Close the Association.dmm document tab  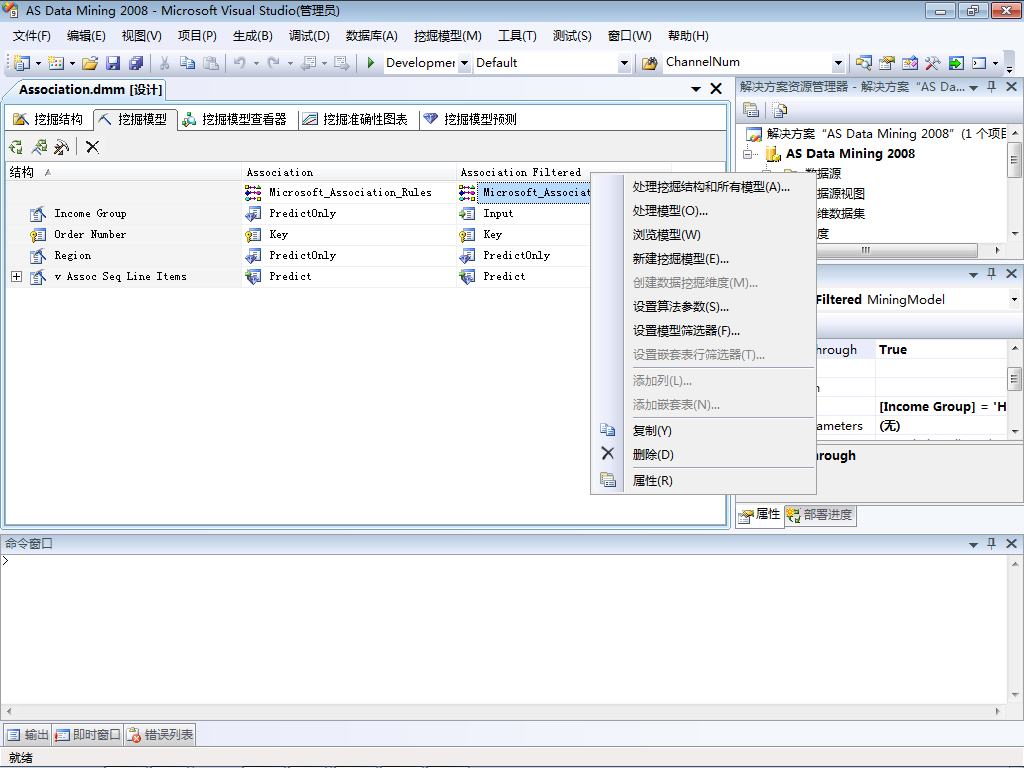click(716, 89)
